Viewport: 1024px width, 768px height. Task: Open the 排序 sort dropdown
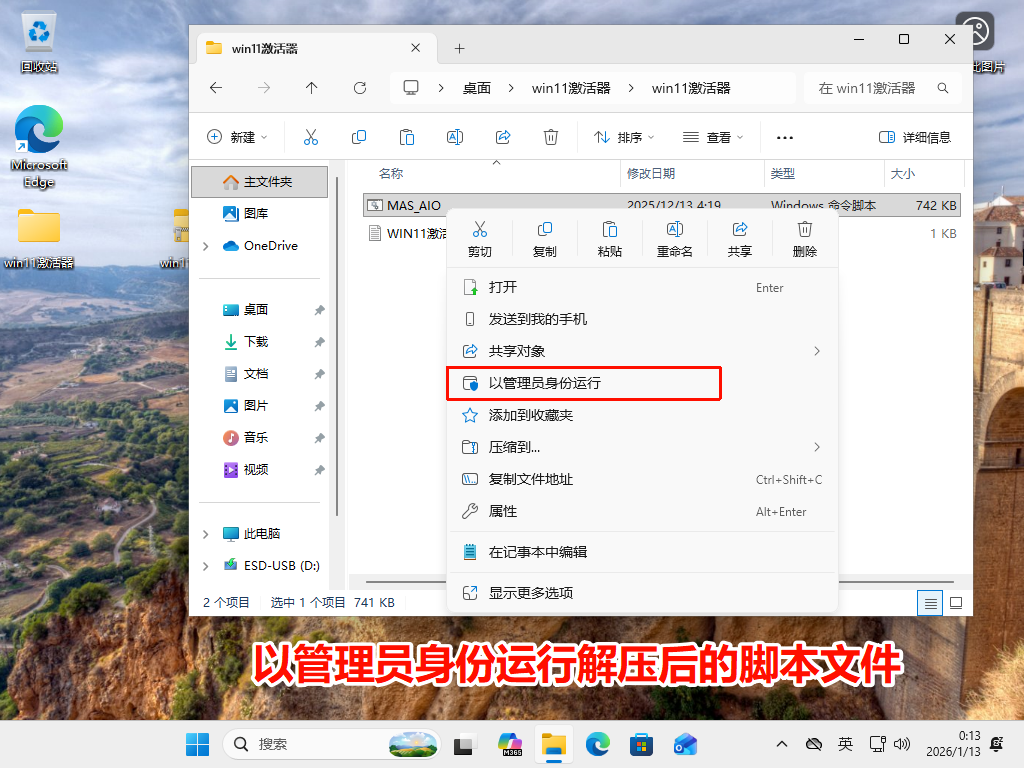tap(624, 137)
